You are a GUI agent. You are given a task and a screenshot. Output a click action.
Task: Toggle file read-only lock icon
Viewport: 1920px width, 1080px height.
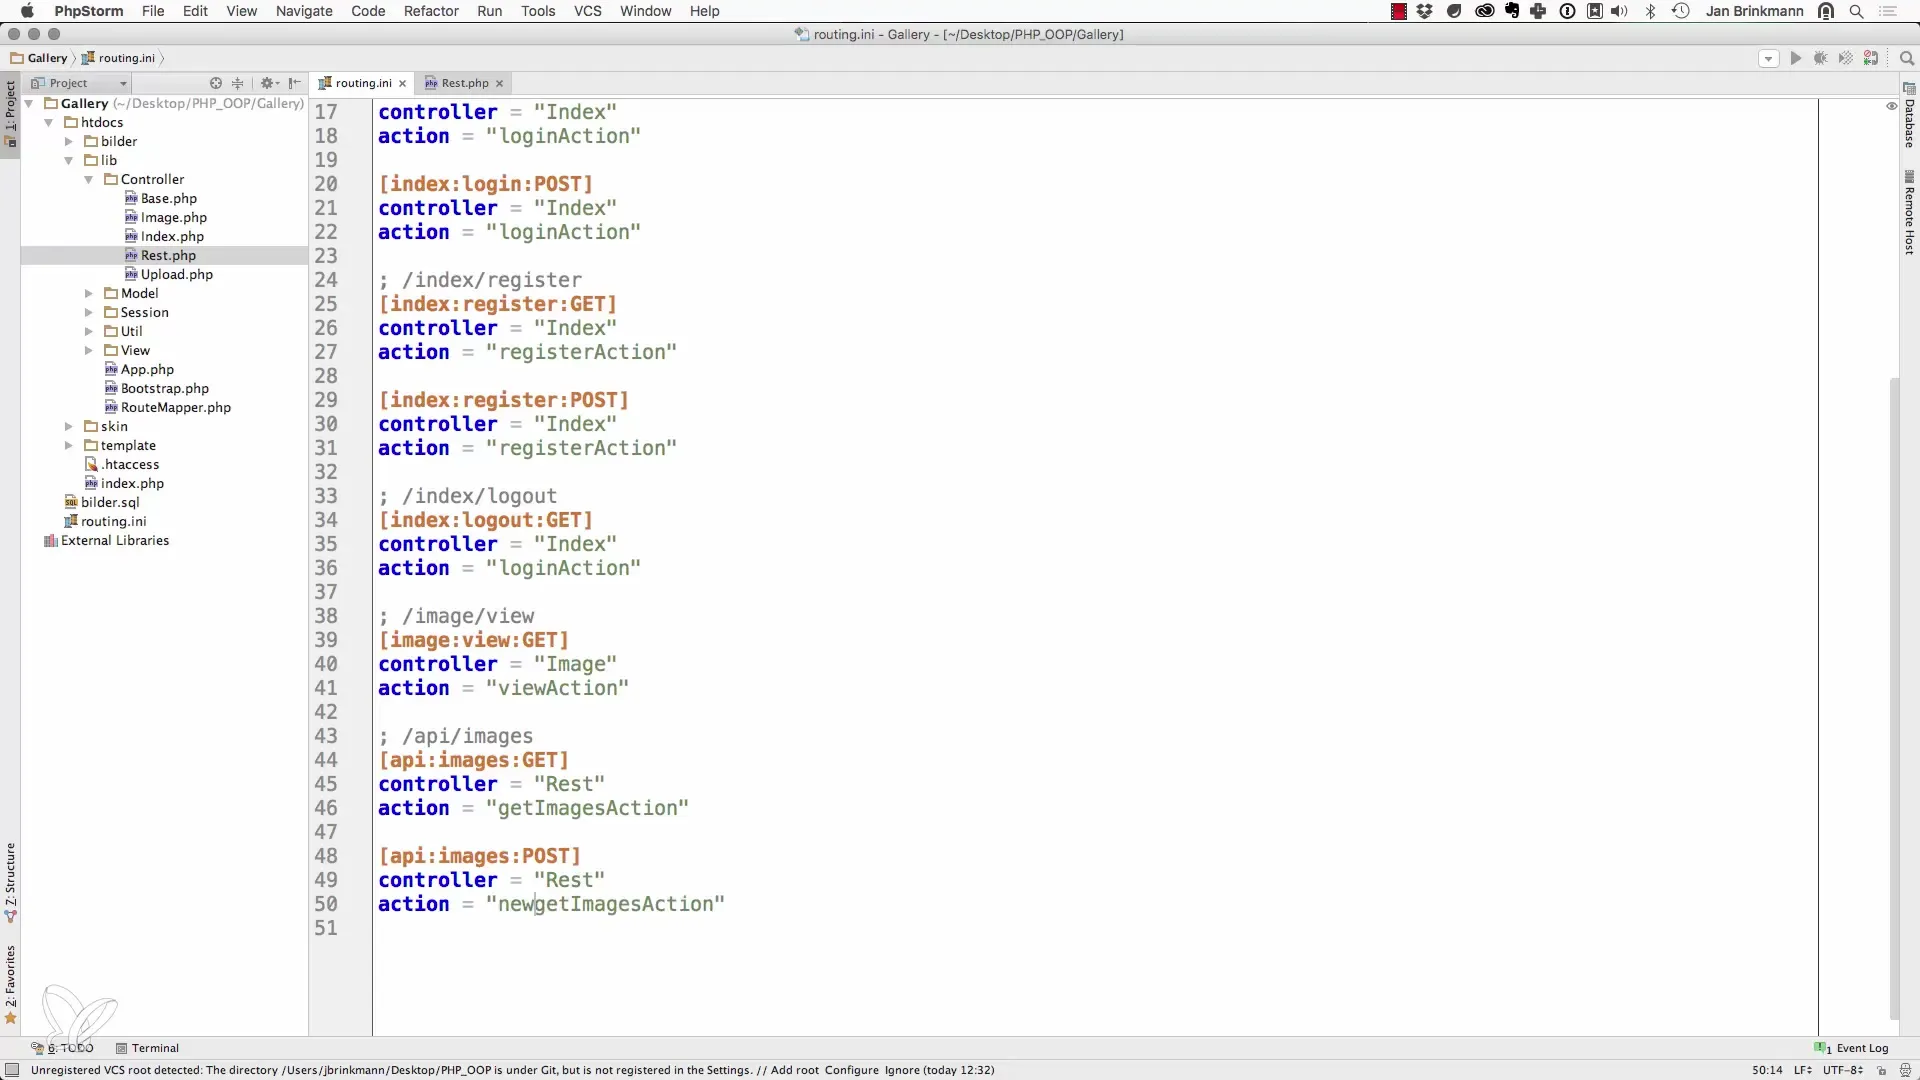pyautogui.click(x=1881, y=1071)
